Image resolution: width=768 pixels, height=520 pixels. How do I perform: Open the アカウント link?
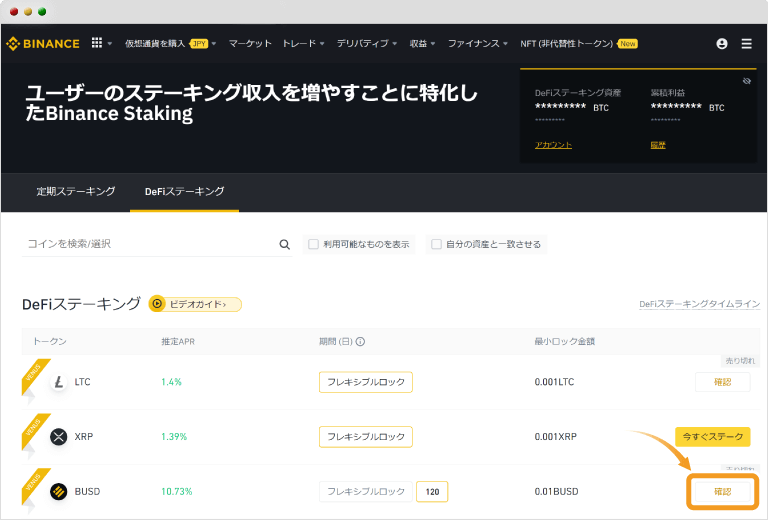[553, 145]
